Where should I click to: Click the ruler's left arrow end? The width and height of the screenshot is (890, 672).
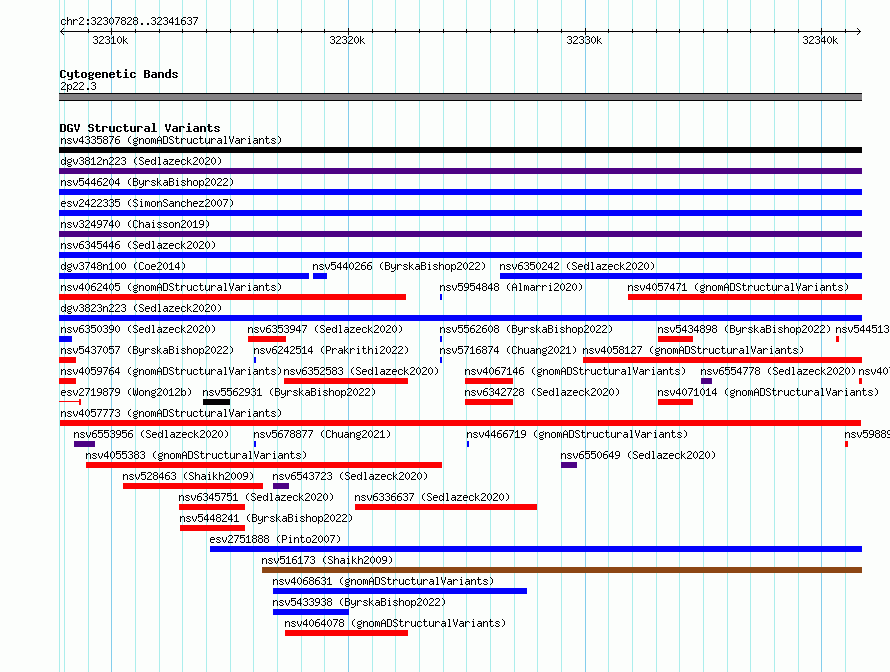(62, 31)
